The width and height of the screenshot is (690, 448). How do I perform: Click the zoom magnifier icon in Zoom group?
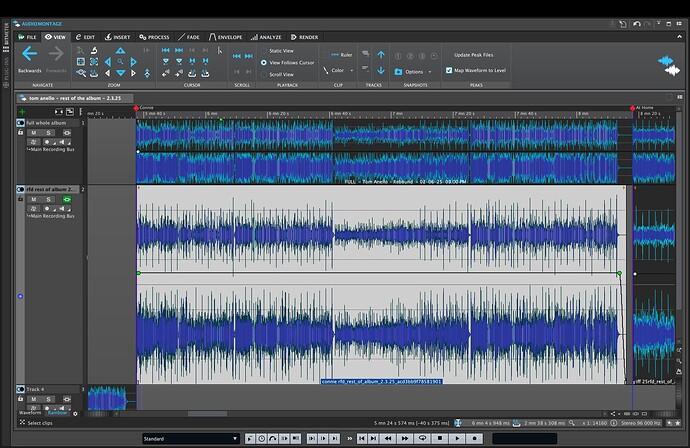coord(120,62)
